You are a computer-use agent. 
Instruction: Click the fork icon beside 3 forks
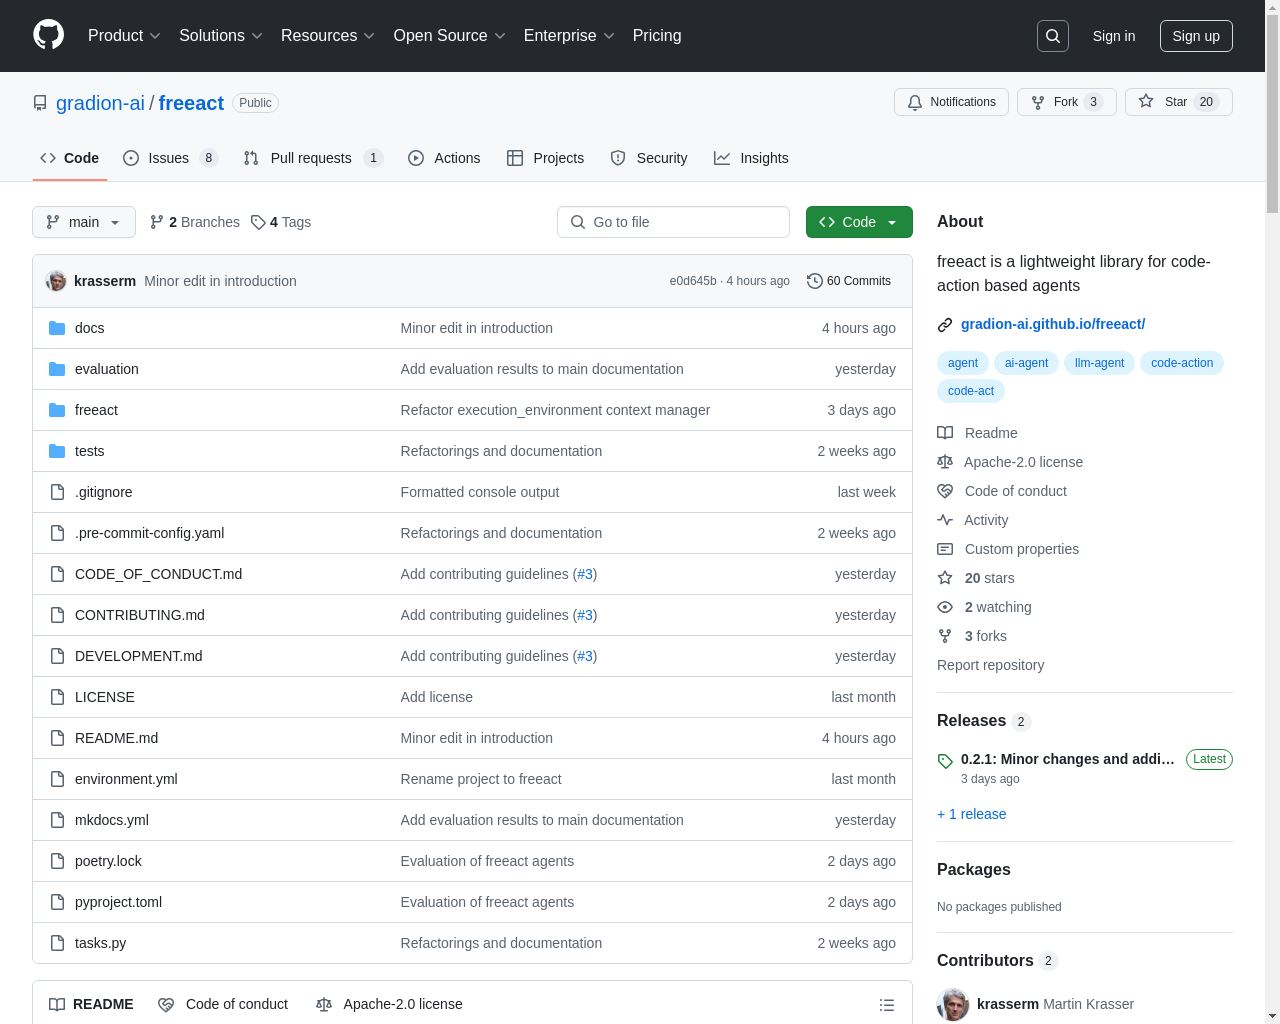(x=945, y=636)
